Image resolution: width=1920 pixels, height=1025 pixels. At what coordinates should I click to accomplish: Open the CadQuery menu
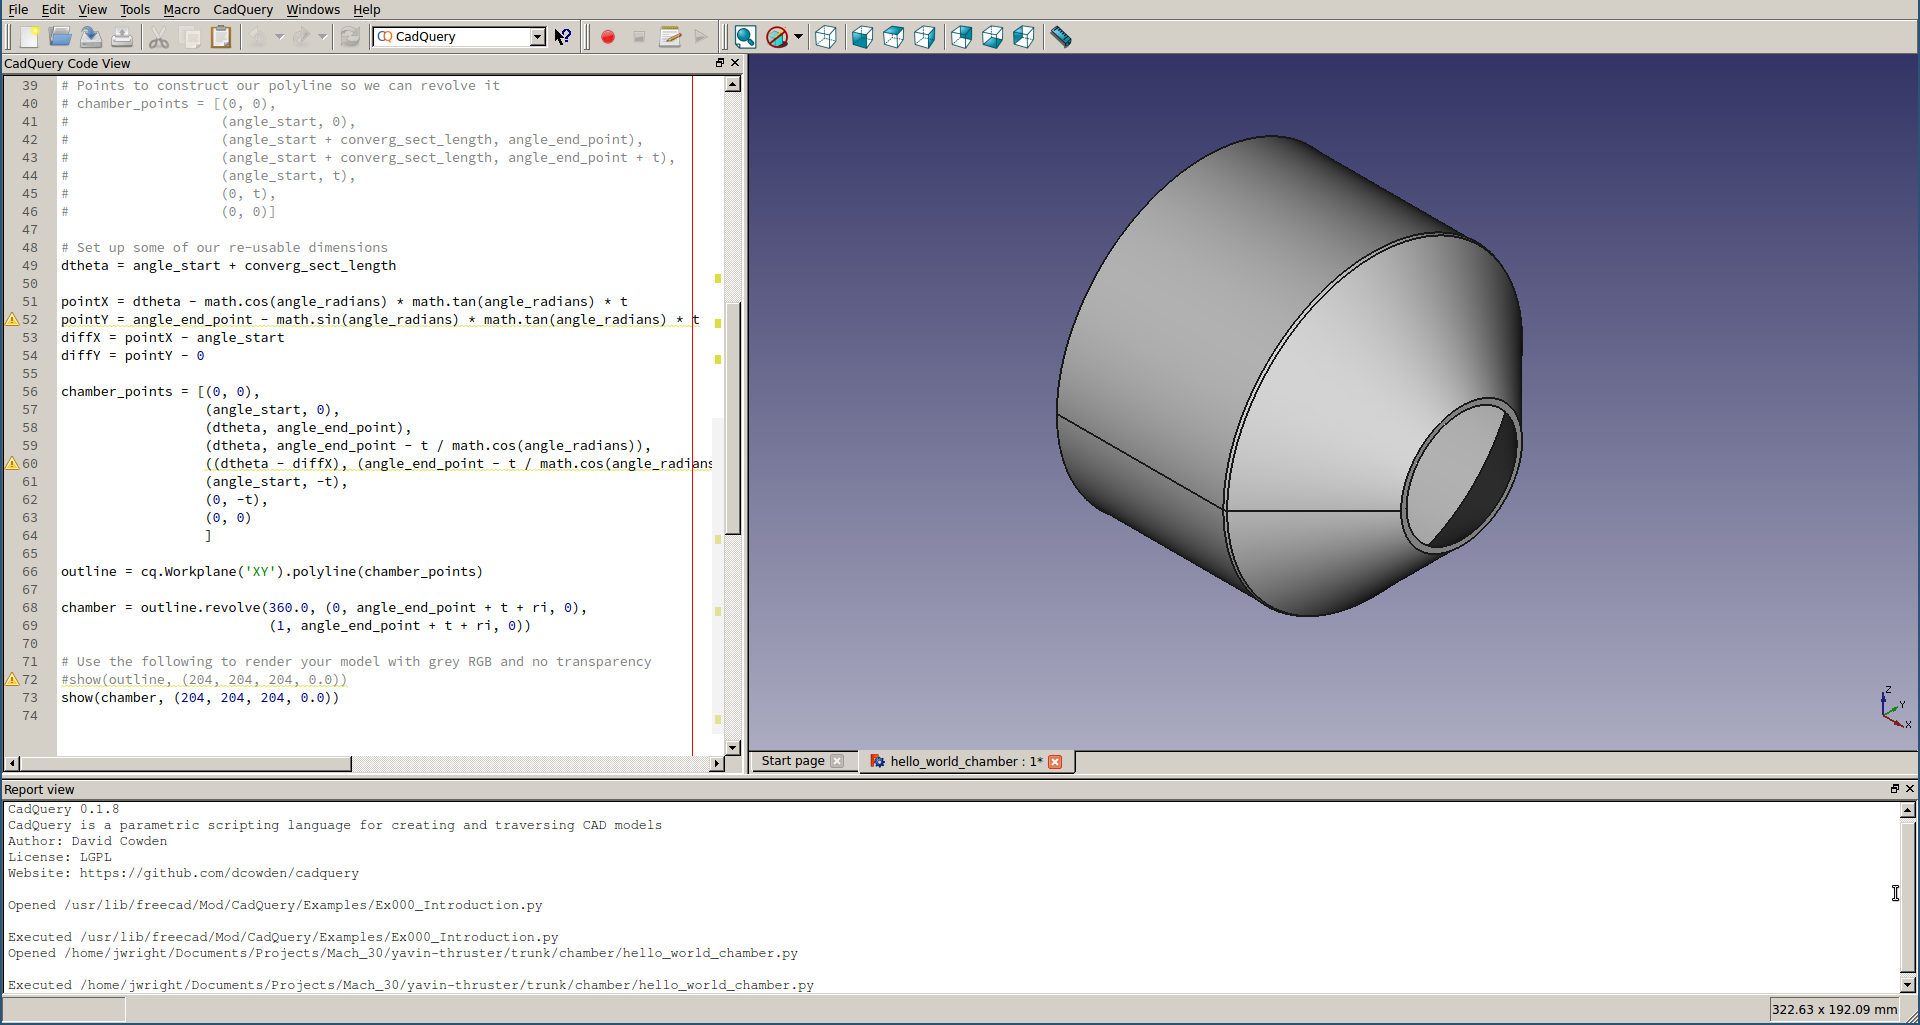242,9
